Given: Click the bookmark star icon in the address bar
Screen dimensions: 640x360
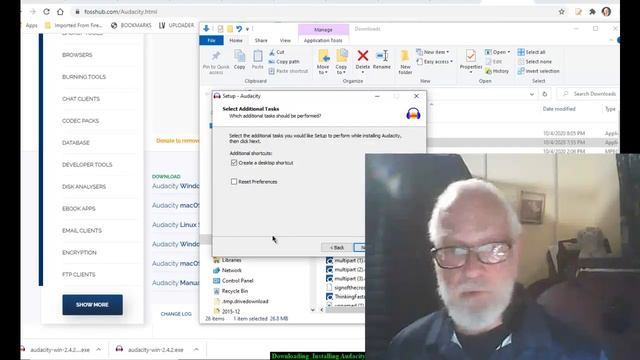Looking at the screenshot, I should 562,12.
